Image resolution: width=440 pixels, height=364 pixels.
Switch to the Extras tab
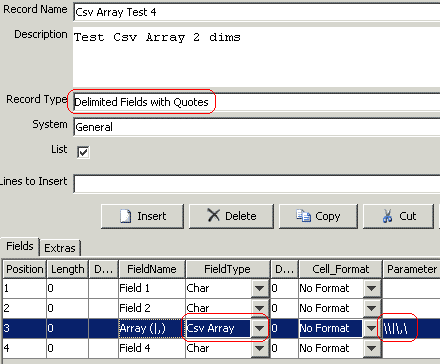60,248
